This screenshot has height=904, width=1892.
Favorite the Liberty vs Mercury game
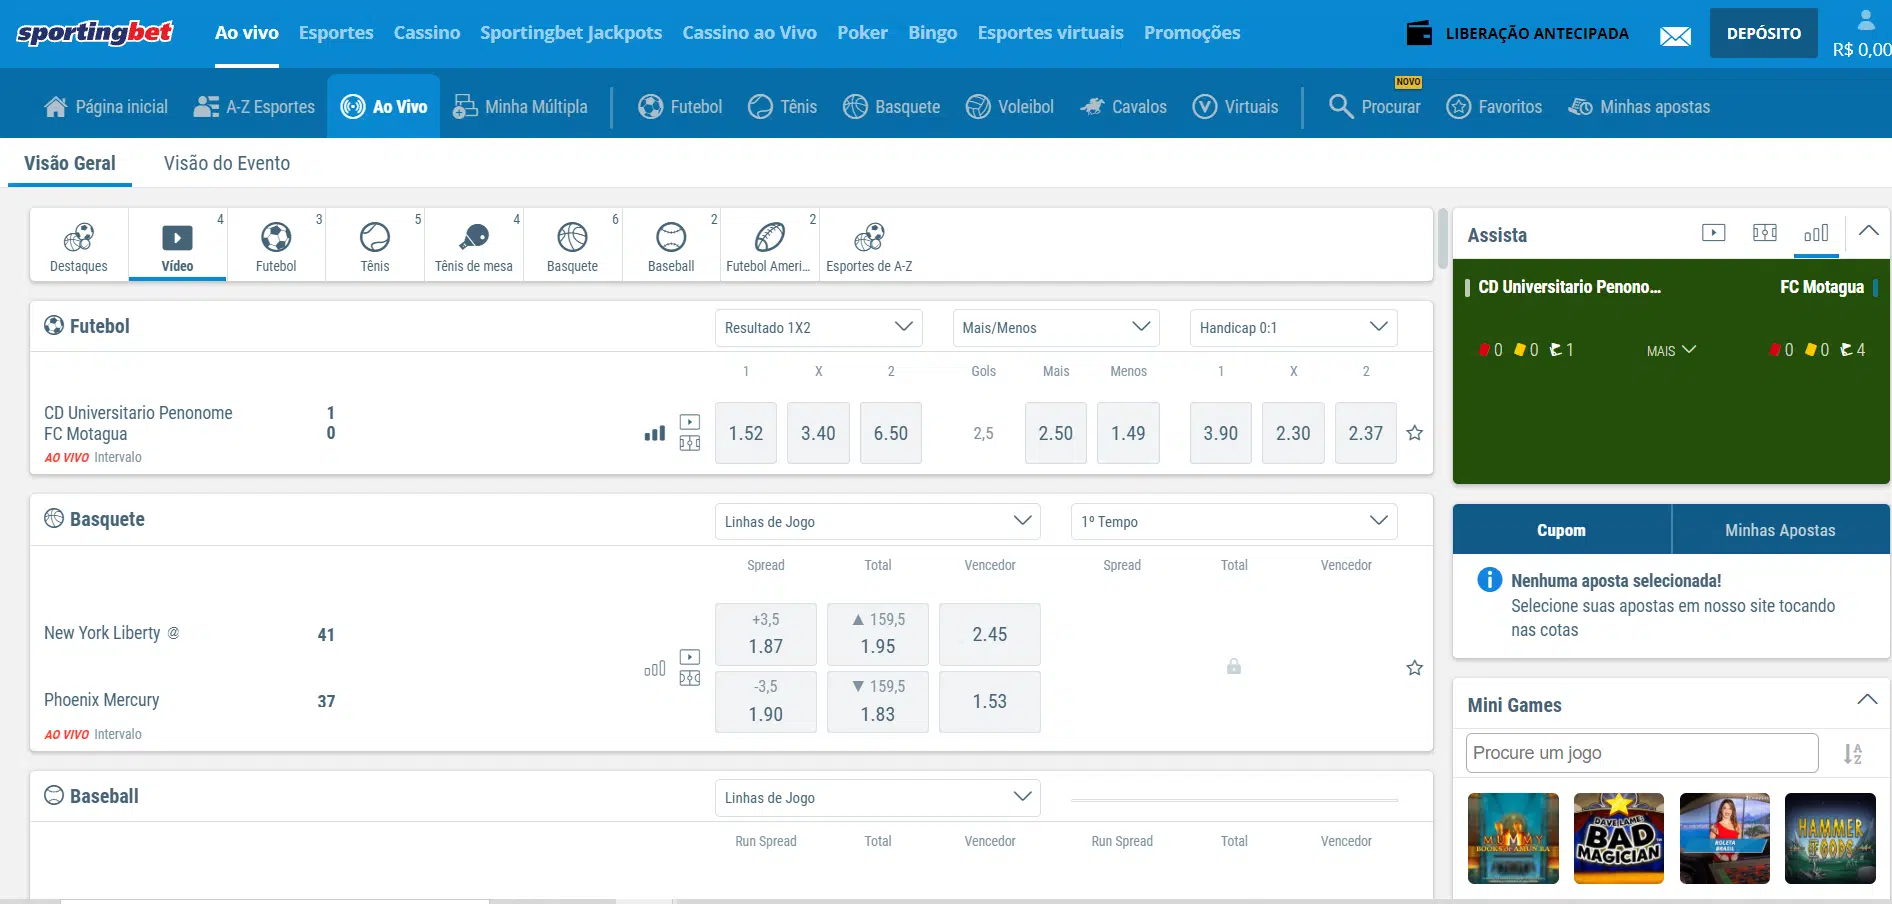pyautogui.click(x=1415, y=667)
